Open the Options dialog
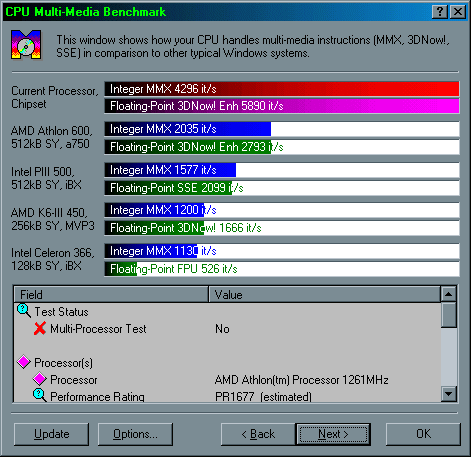This screenshot has height=457, width=471. coord(135,434)
